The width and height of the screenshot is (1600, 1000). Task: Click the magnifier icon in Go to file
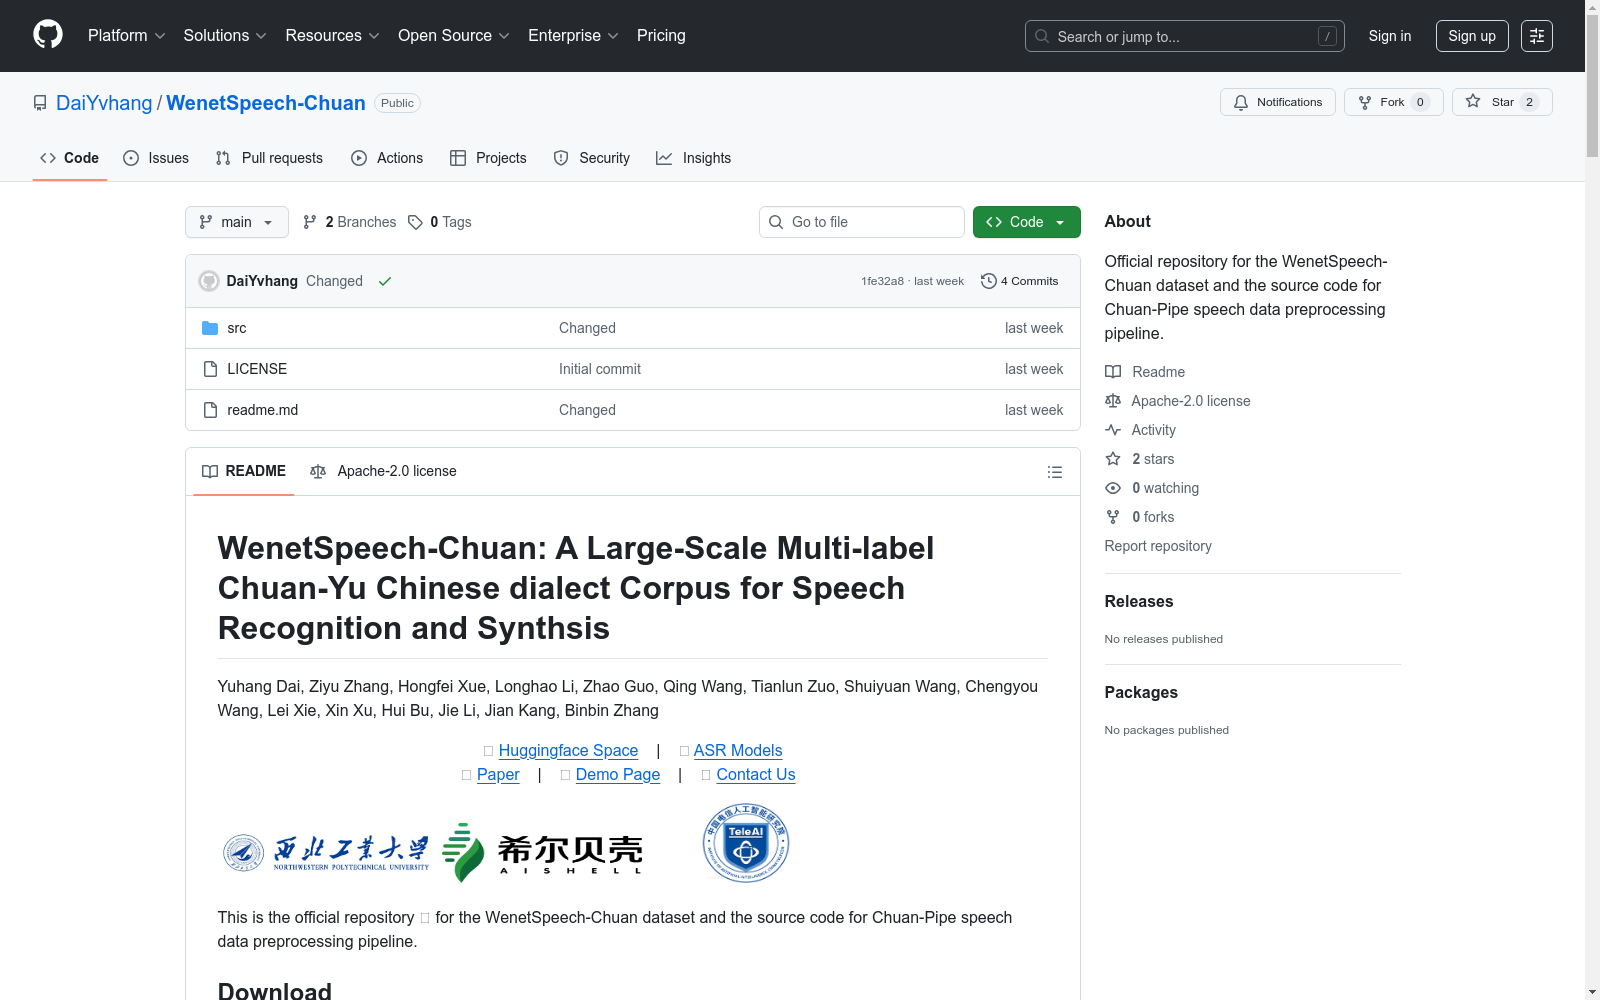click(x=776, y=222)
